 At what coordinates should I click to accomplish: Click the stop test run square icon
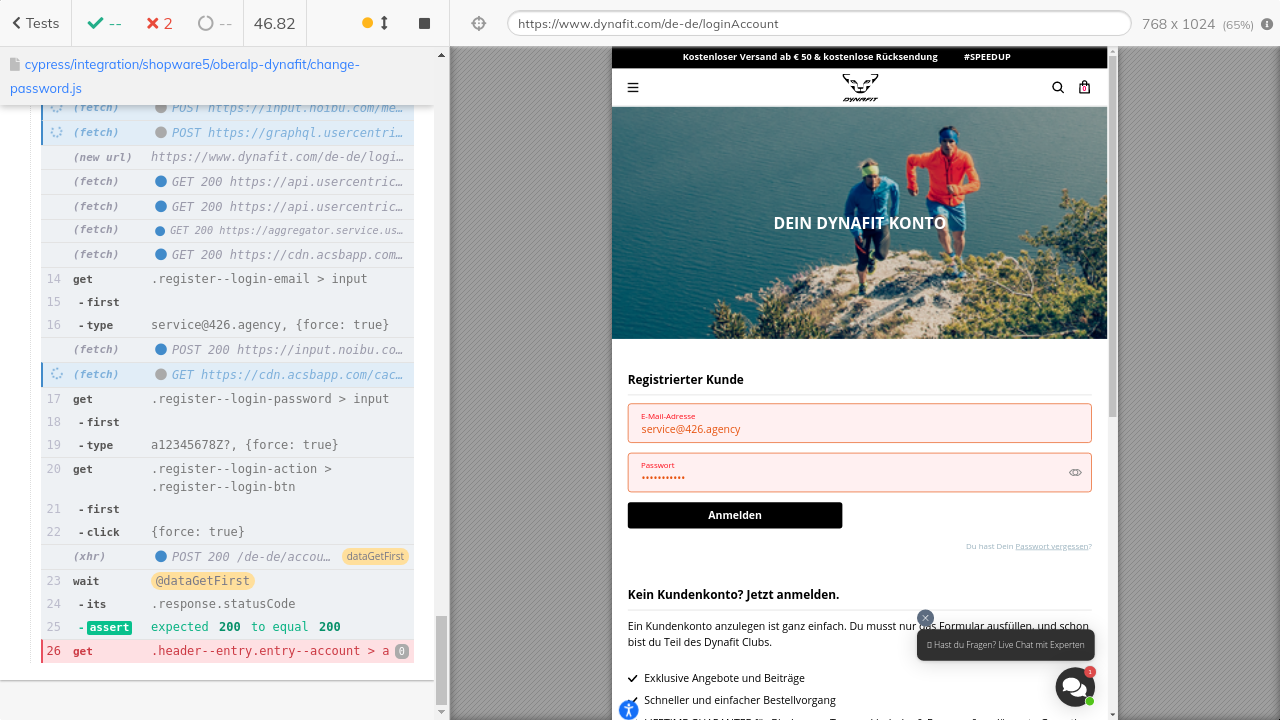[424, 23]
